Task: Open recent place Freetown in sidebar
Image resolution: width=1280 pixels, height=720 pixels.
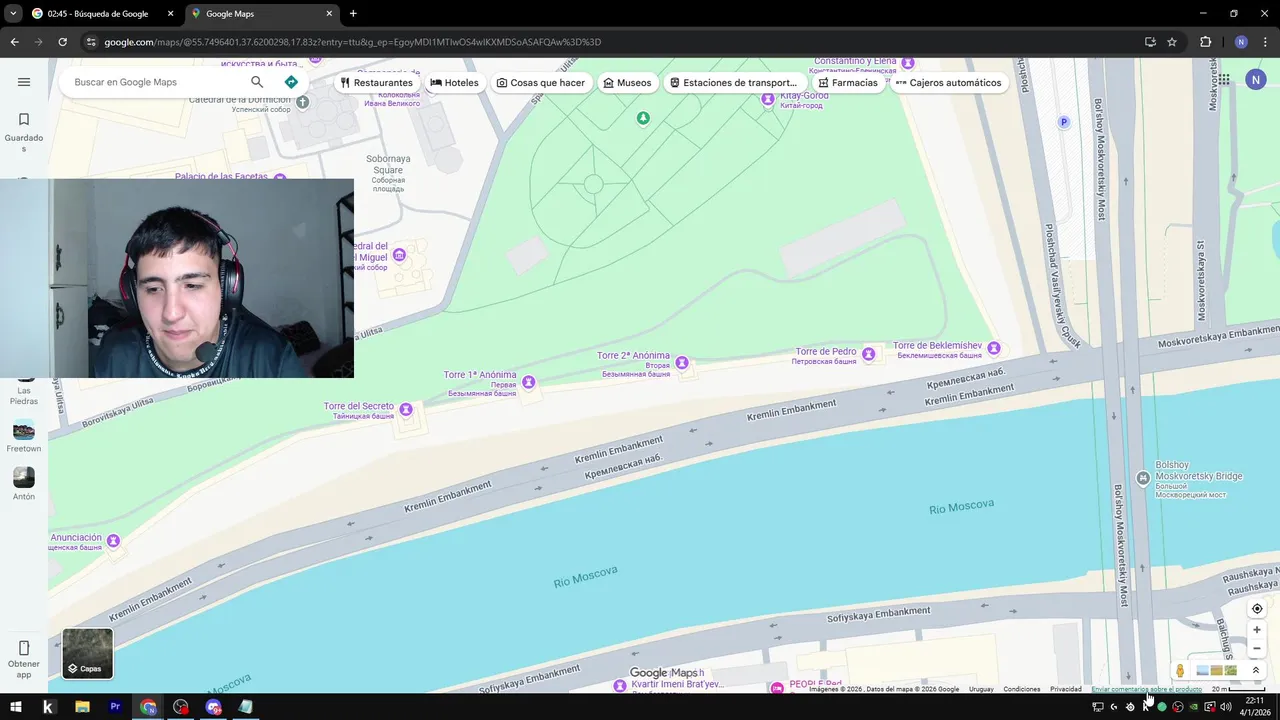Action: (24, 437)
